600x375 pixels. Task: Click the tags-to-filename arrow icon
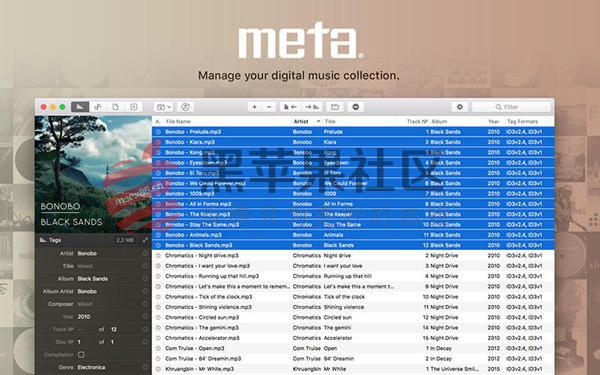coord(312,107)
